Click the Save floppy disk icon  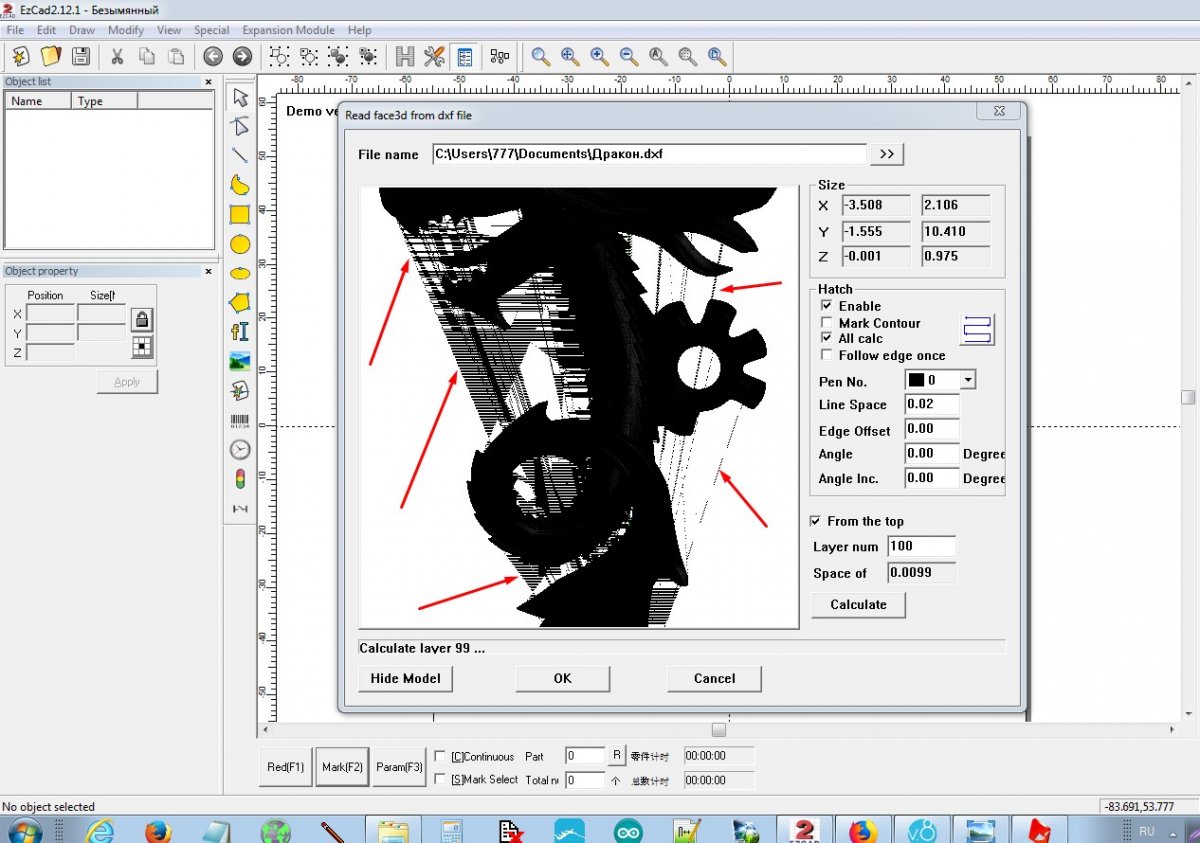coord(81,57)
